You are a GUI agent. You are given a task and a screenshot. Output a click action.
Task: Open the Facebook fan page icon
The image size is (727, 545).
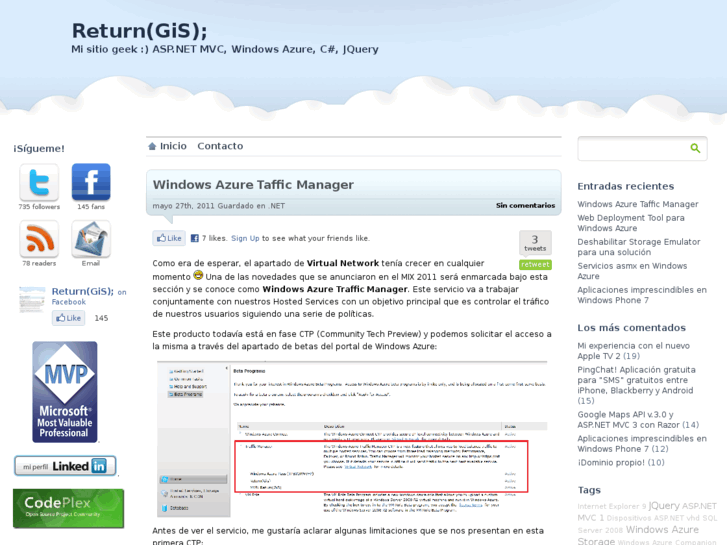pyautogui.click(x=91, y=182)
